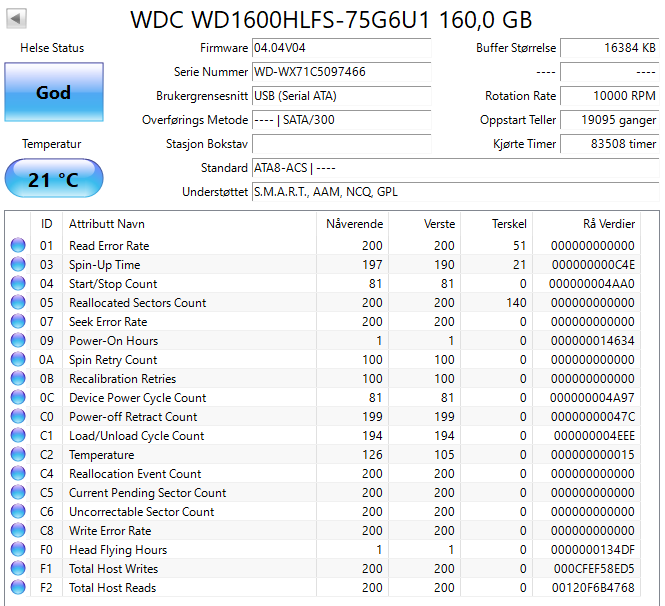This screenshot has width=665, height=606.
Task: Click raw value 0000000134DF
Action: point(592,550)
